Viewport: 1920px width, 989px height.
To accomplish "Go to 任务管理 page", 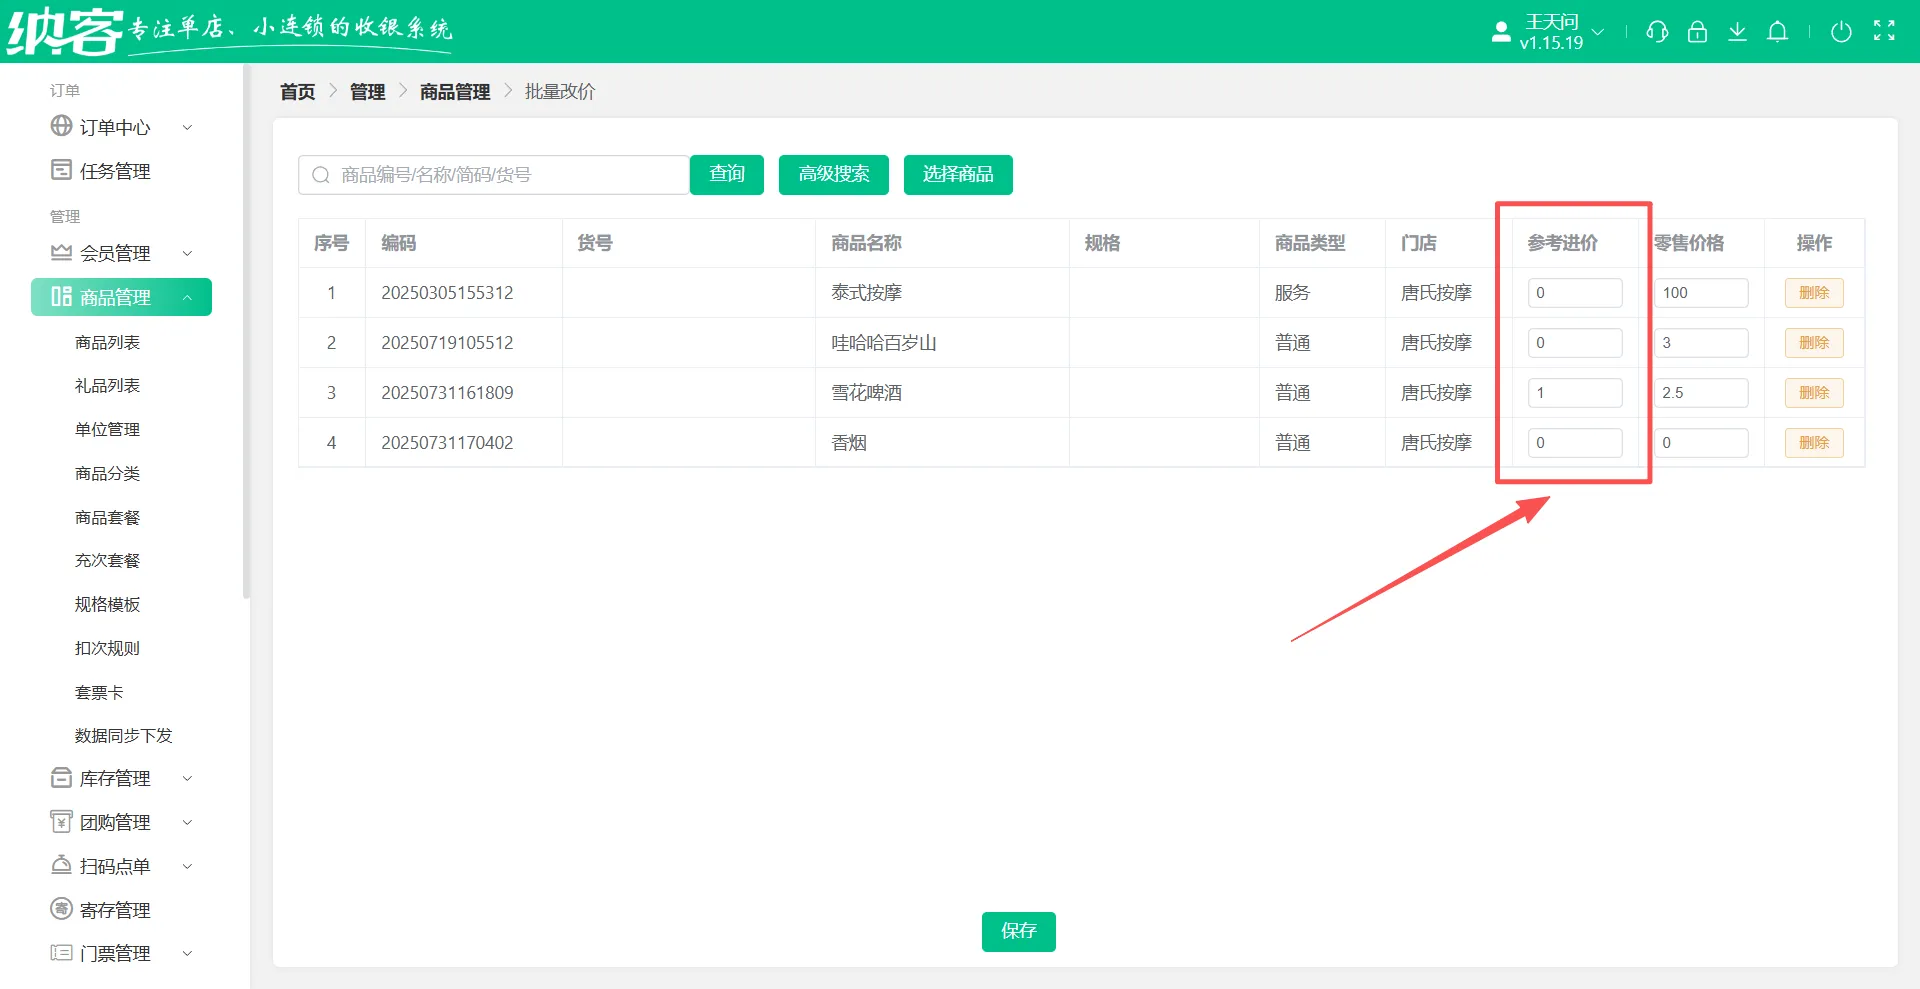I will pyautogui.click(x=114, y=171).
